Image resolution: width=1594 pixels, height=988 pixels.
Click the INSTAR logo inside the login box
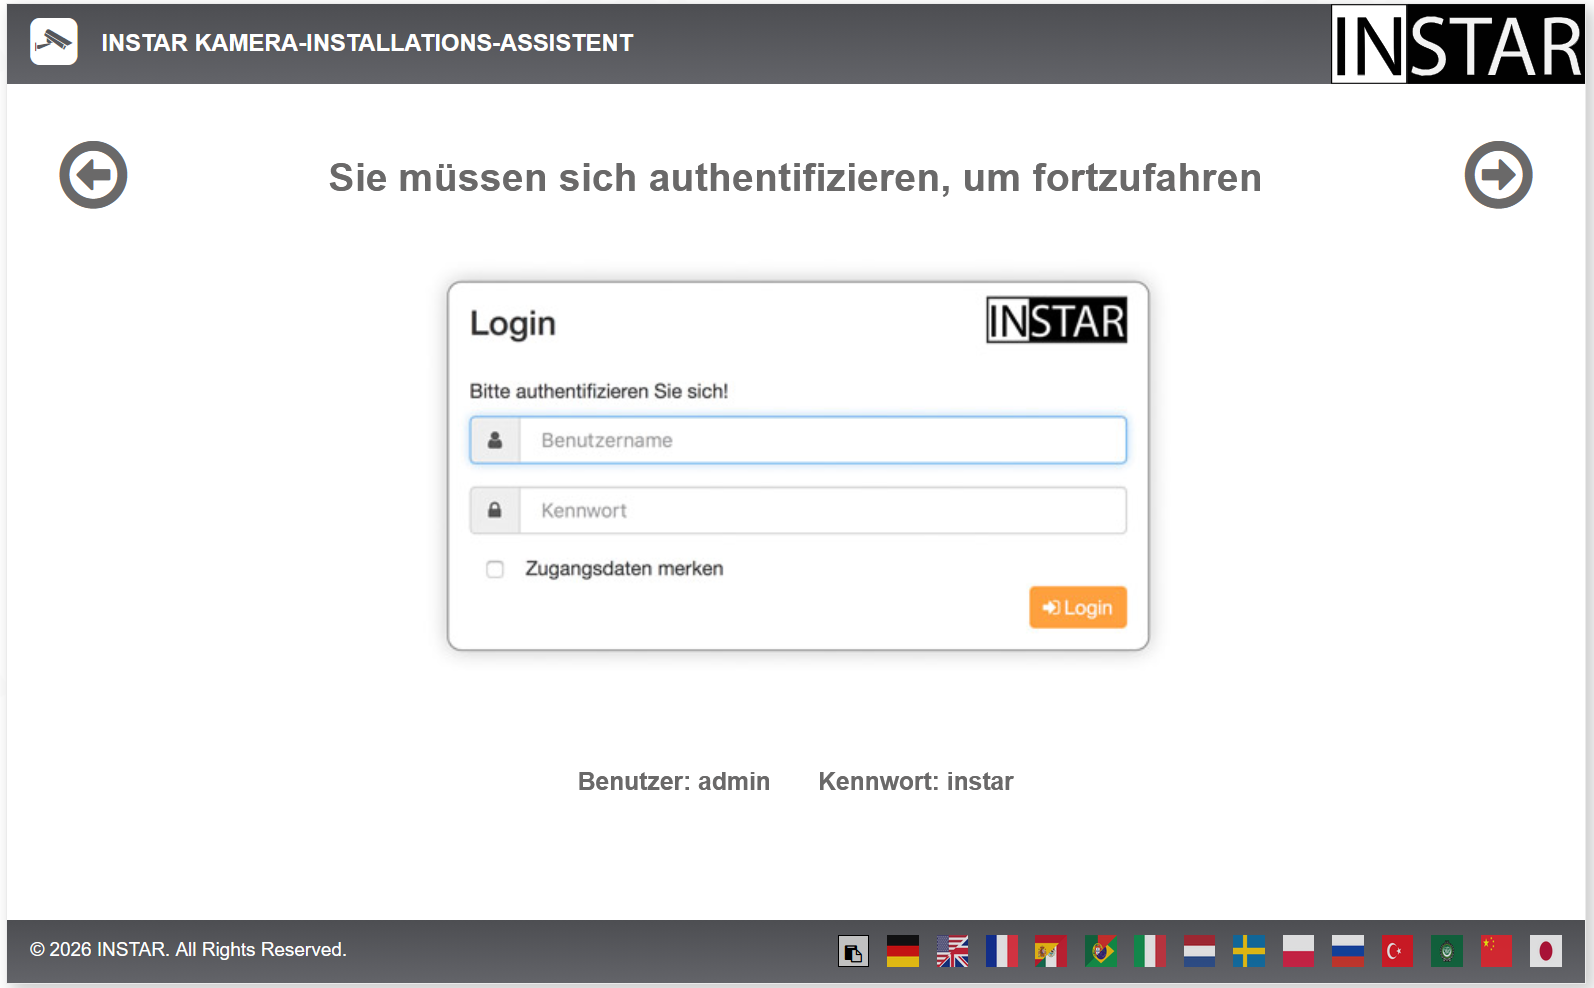click(1056, 320)
